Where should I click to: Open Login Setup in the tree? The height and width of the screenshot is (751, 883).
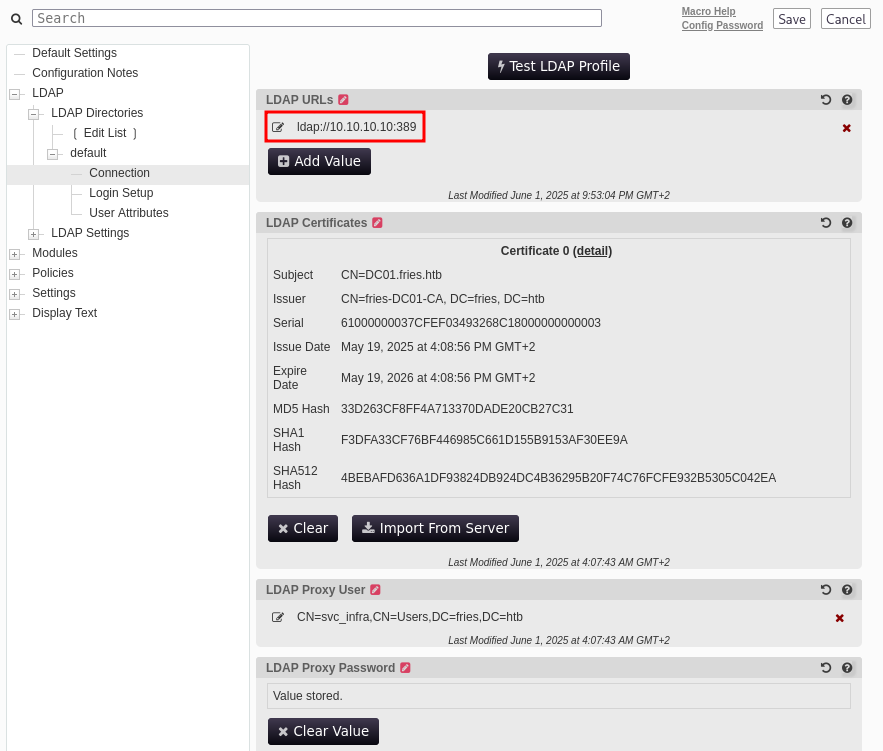(x=121, y=193)
